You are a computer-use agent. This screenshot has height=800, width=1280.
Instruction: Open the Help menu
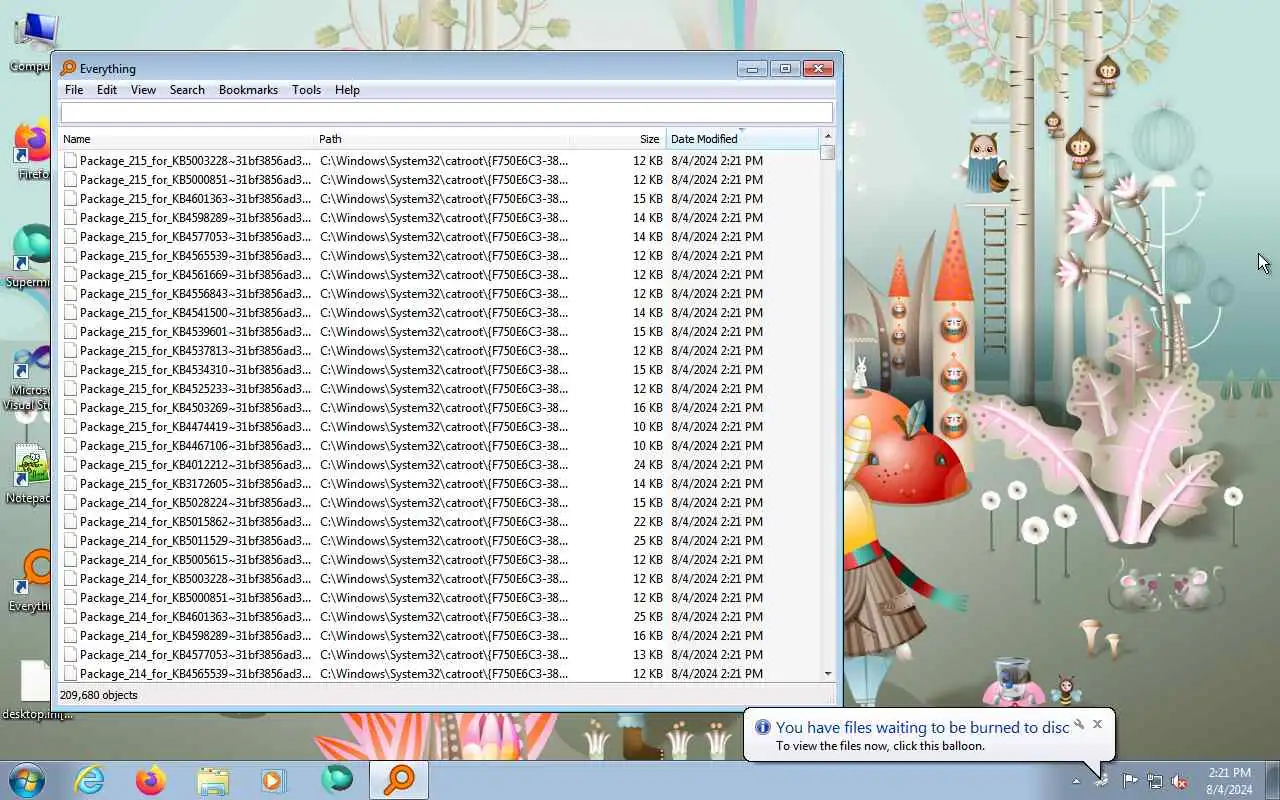(347, 90)
